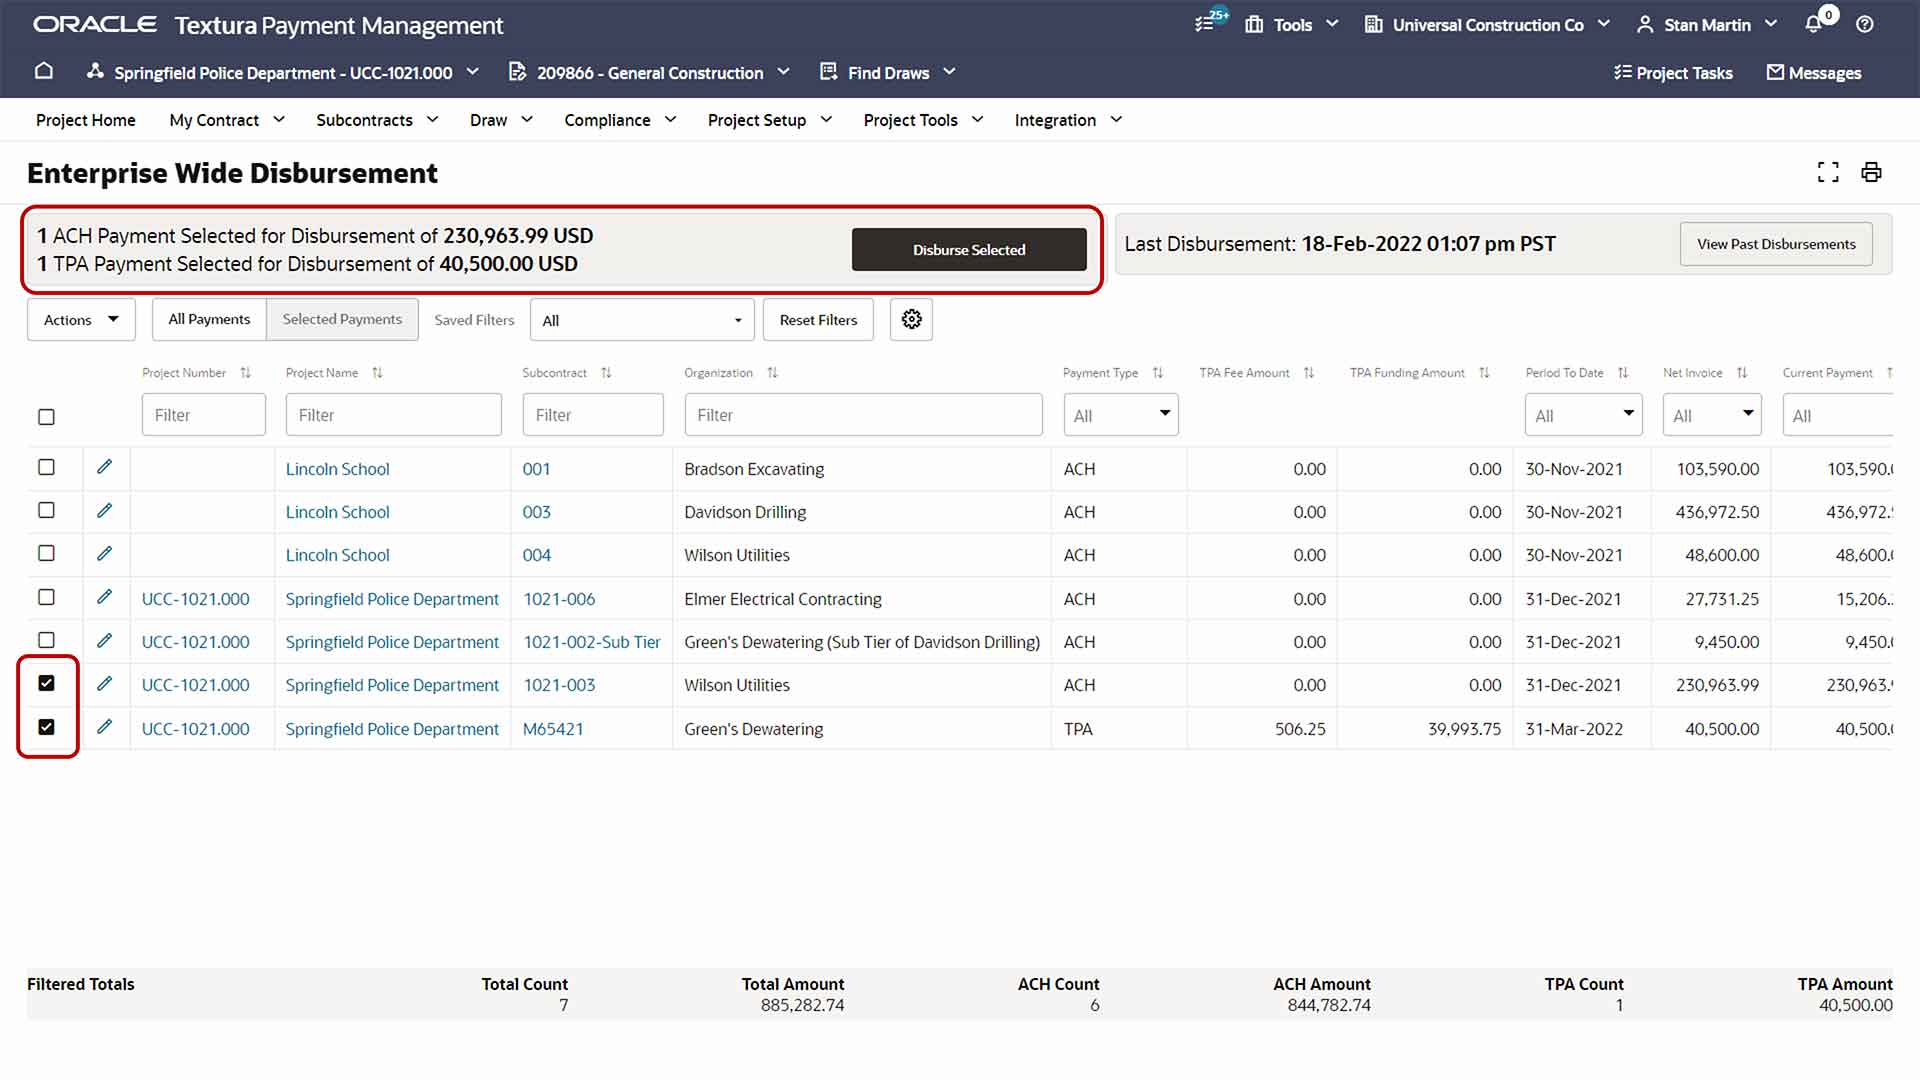Open the task list icon with 25+ badge
1920x1080 pixels.
click(1205, 24)
